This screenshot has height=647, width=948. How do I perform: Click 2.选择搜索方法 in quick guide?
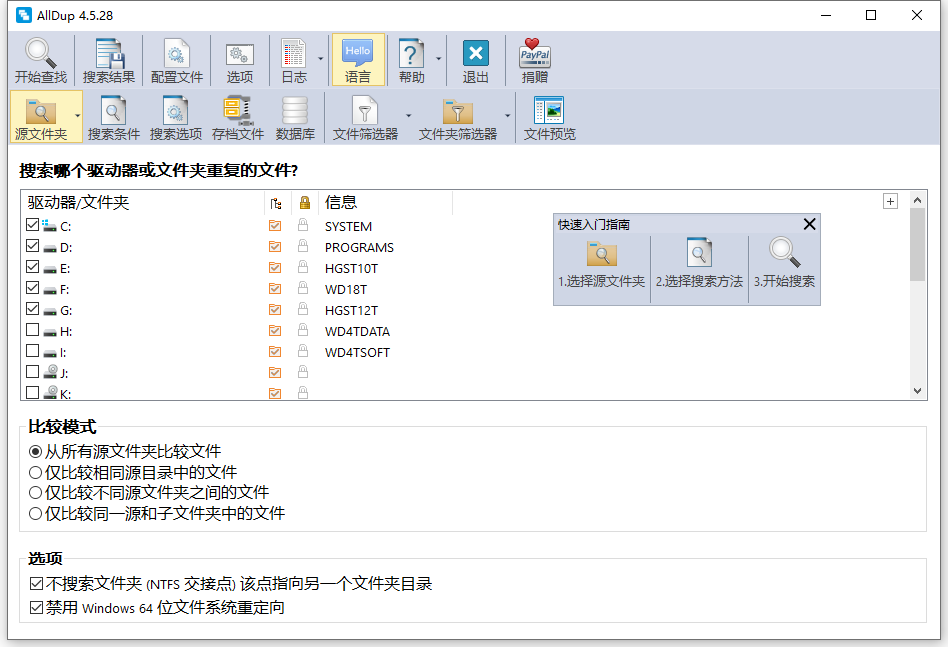pyautogui.click(x=699, y=265)
